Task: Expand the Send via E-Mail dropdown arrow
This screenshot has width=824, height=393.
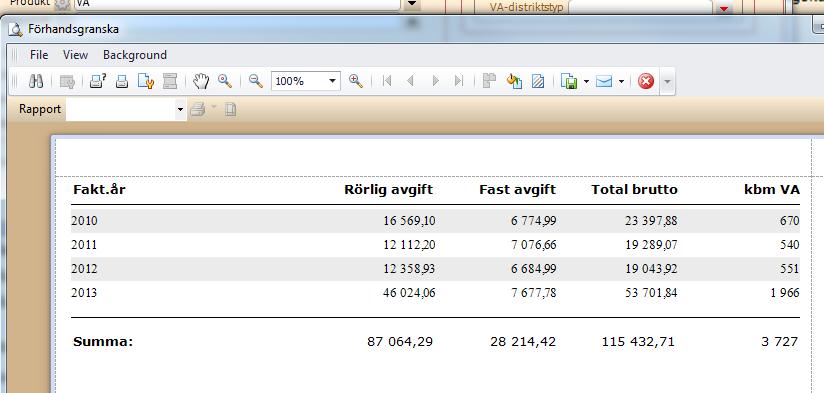Action: pyautogui.click(x=621, y=81)
